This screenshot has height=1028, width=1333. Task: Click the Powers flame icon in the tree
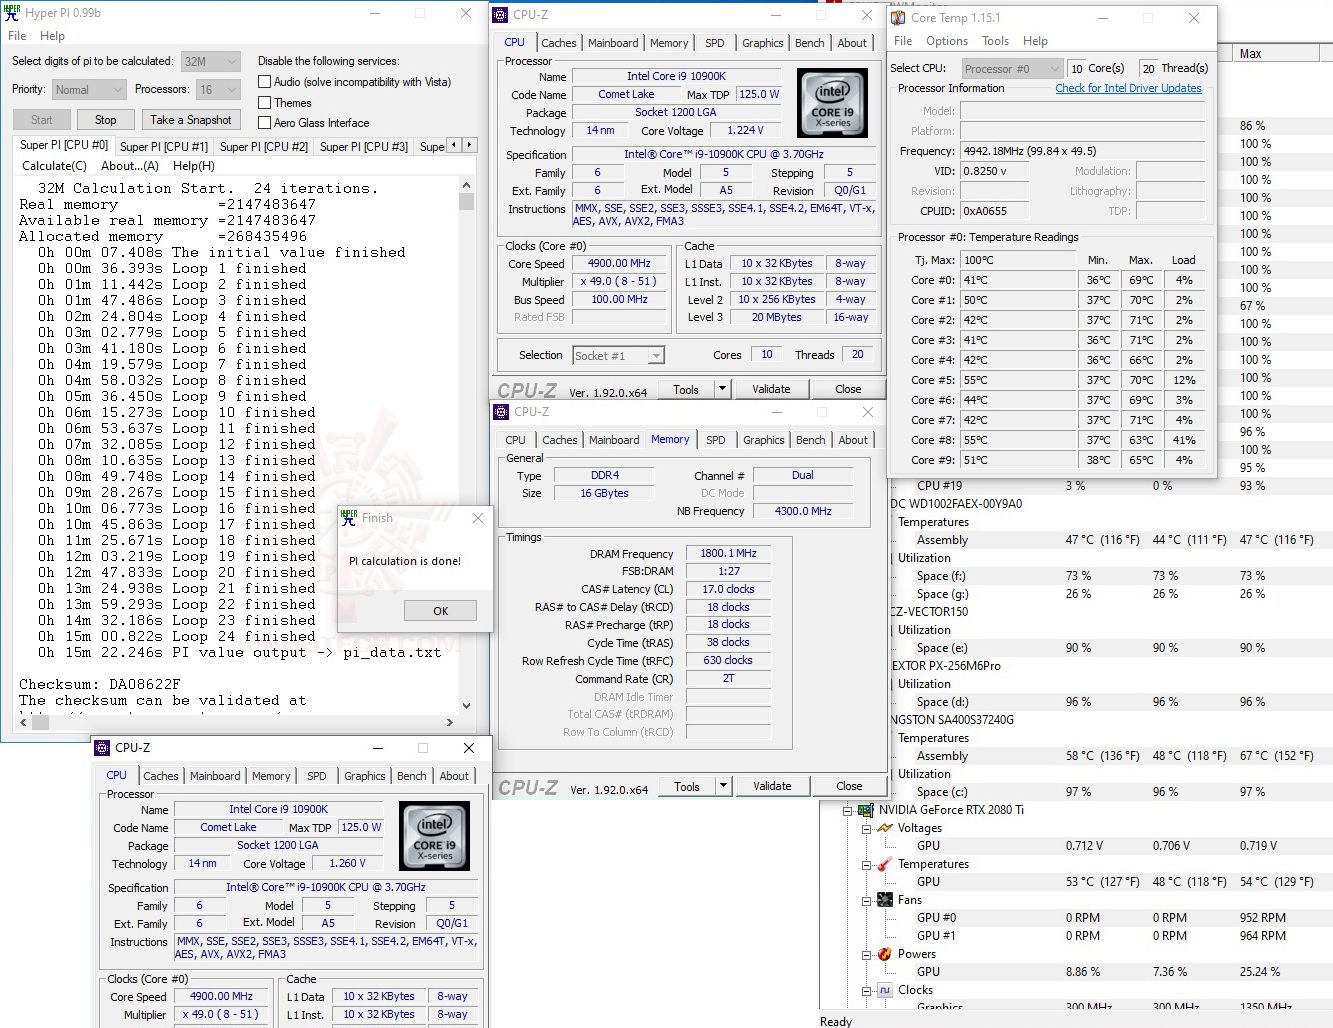pyautogui.click(x=885, y=954)
